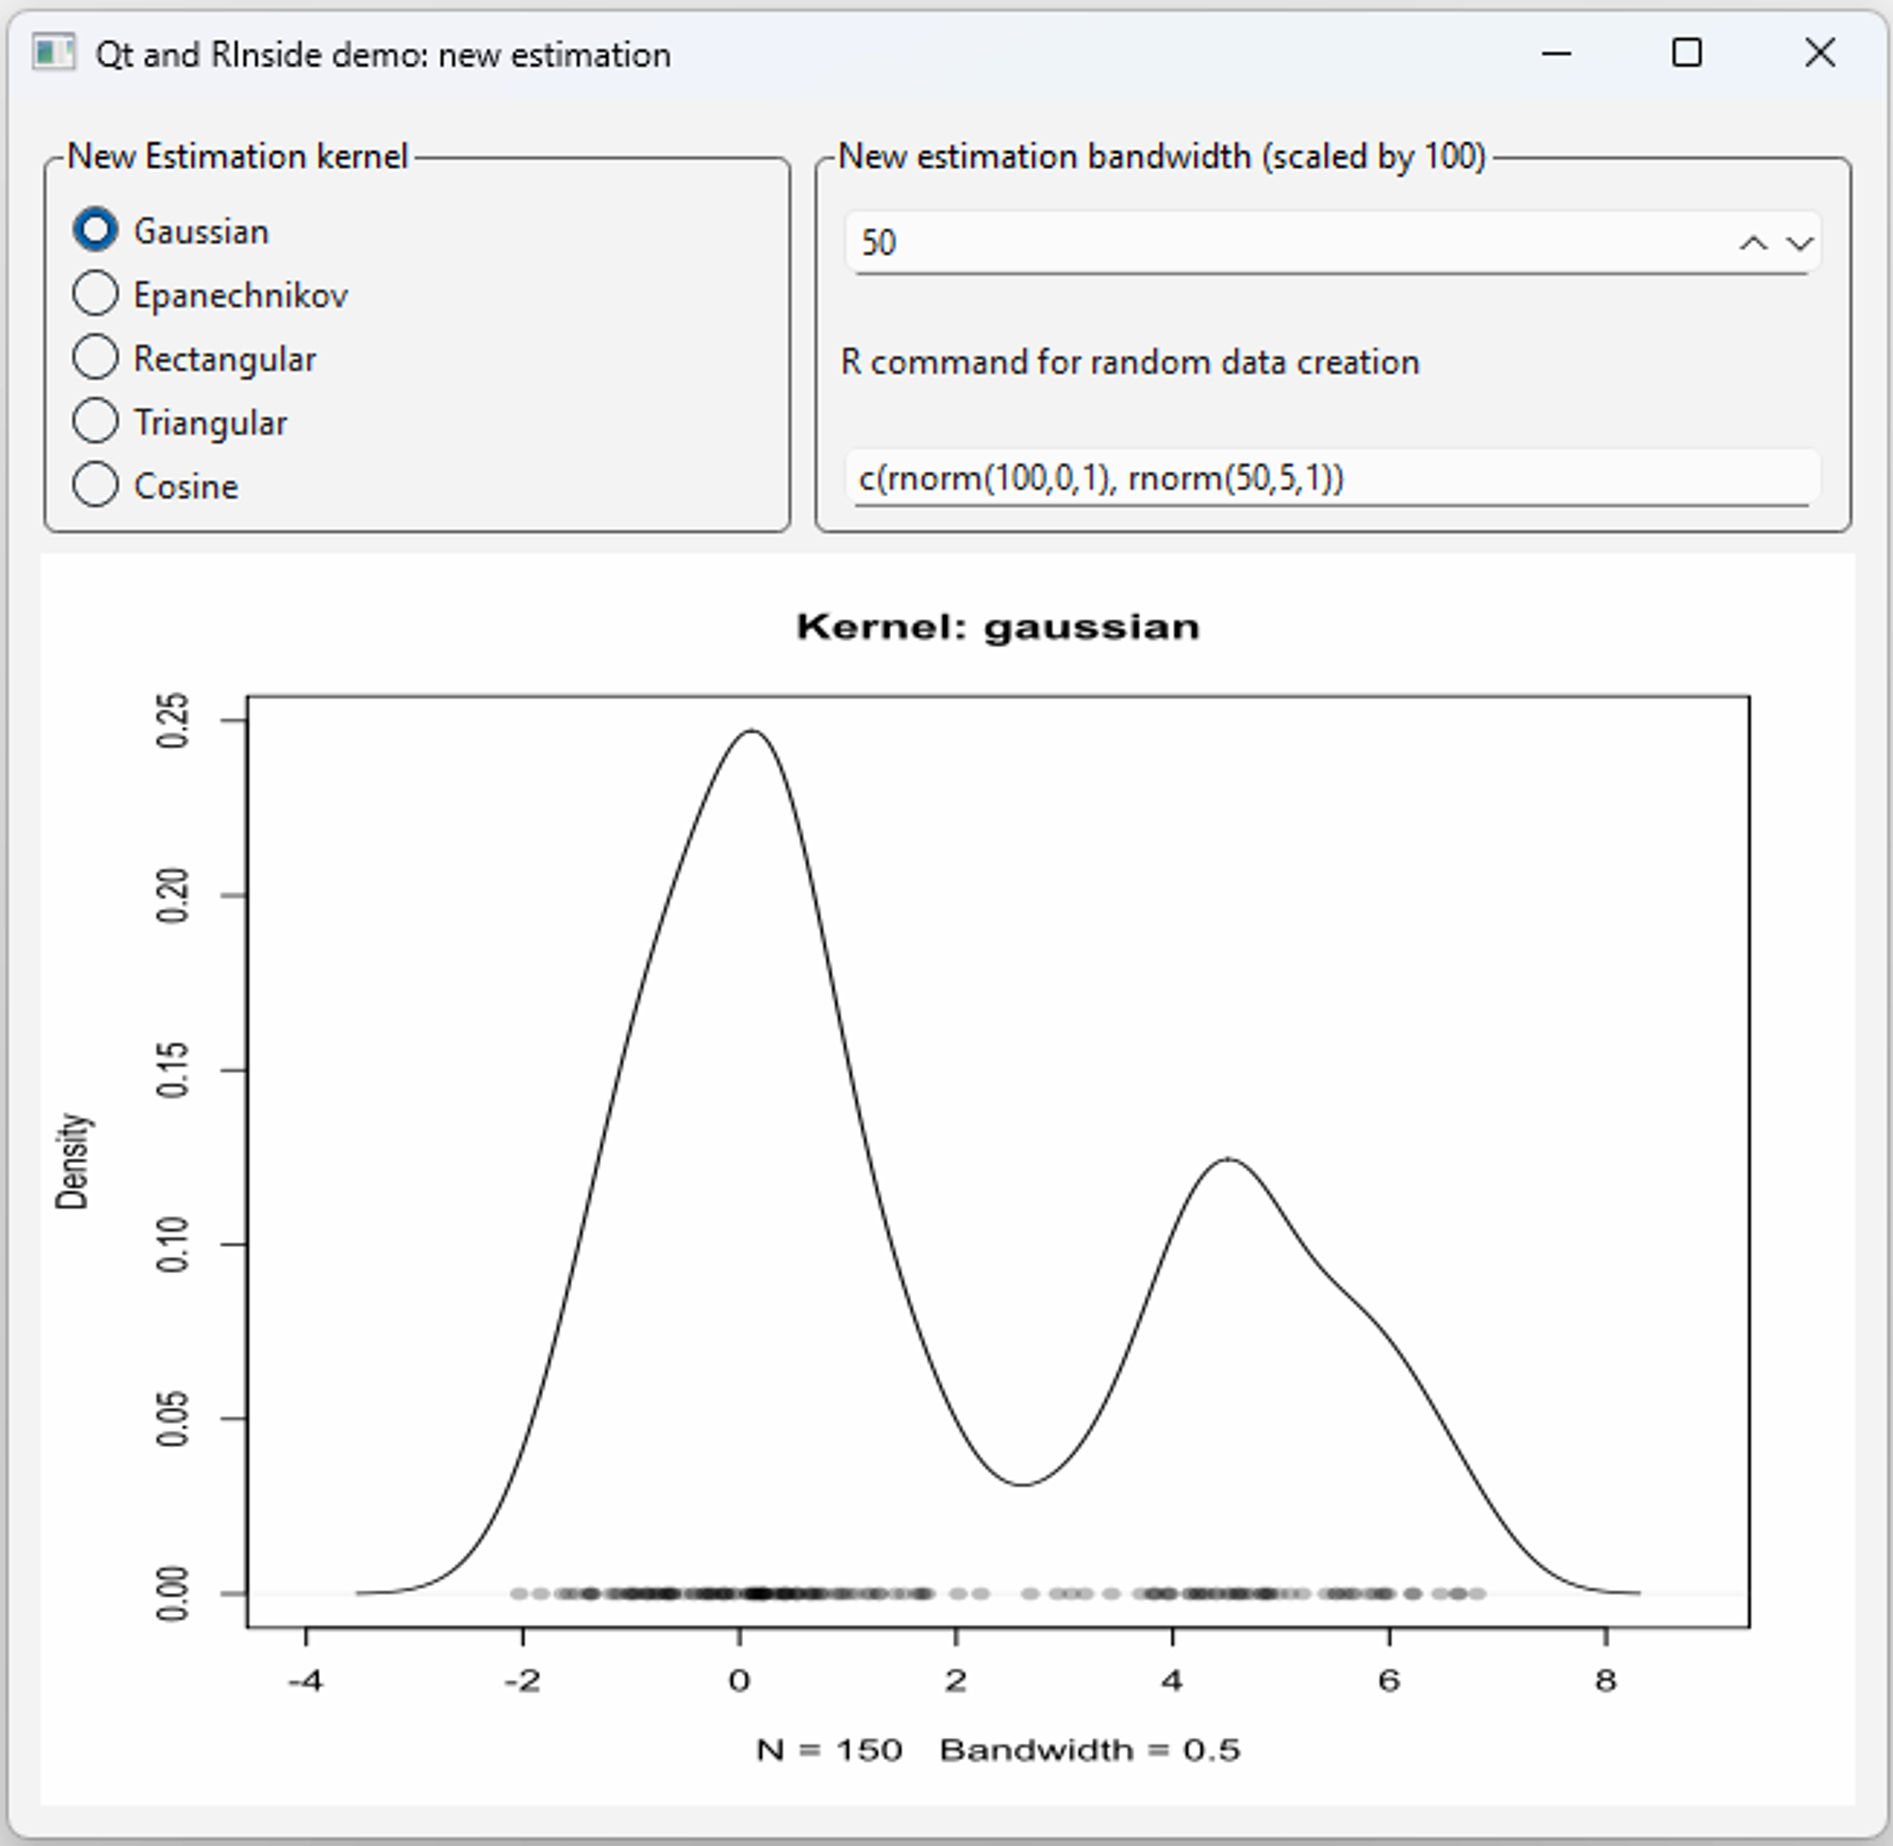Click the Kernel: gaussian plot title
The width and height of the screenshot is (1893, 1846).
click(x=997, y=627)
